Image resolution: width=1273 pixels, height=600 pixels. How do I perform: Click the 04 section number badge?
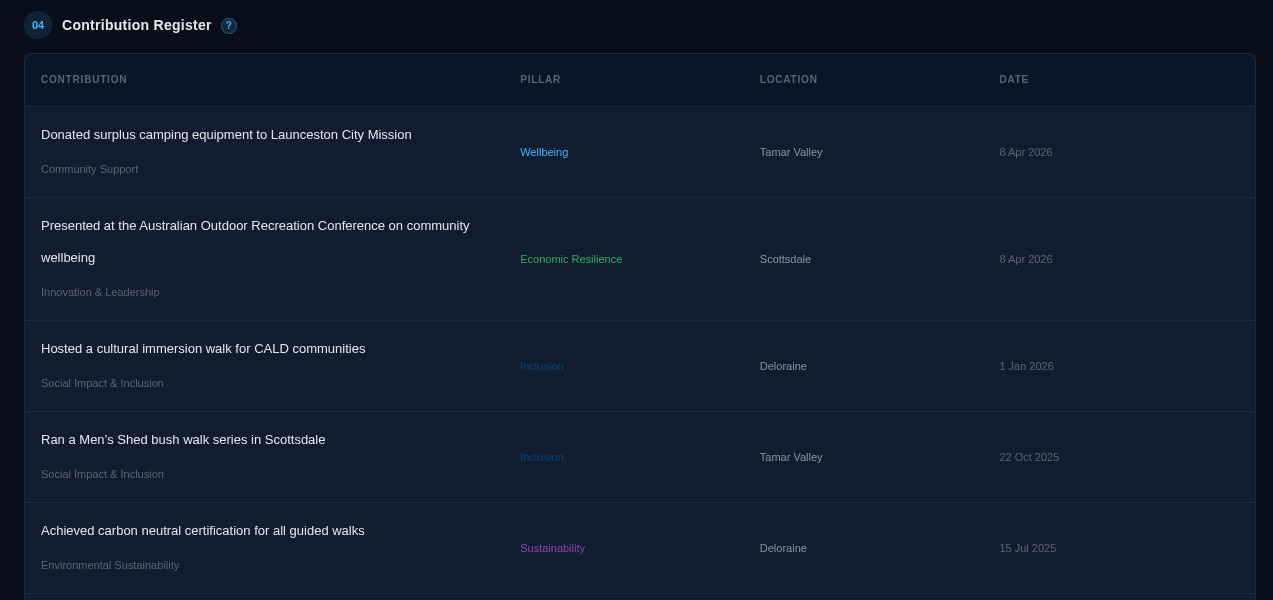point(38,25)
